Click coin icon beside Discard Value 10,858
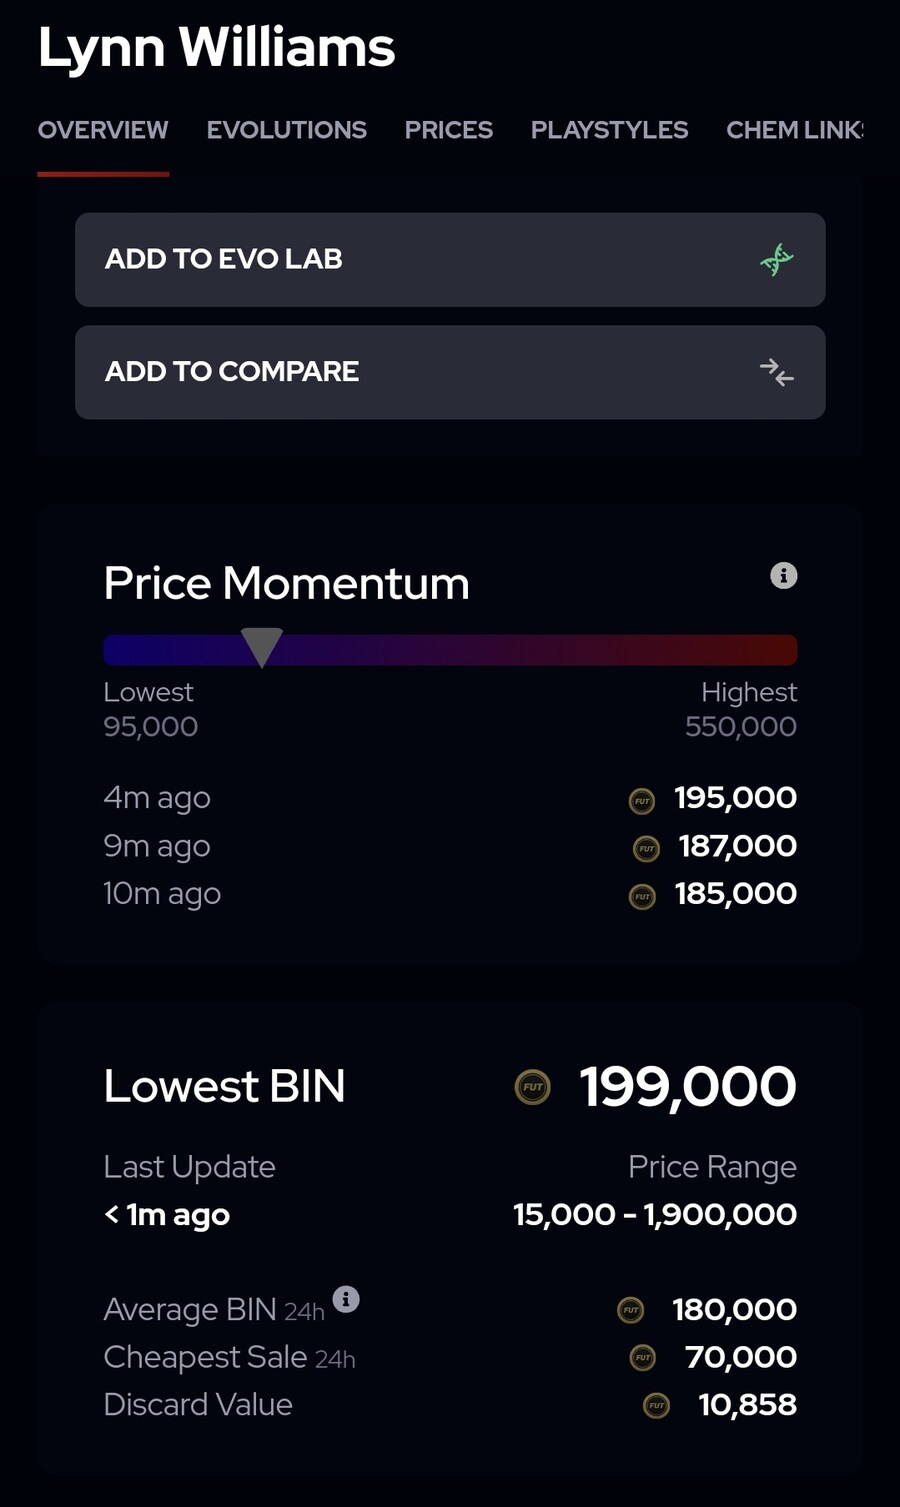 tap(656, 1406)
